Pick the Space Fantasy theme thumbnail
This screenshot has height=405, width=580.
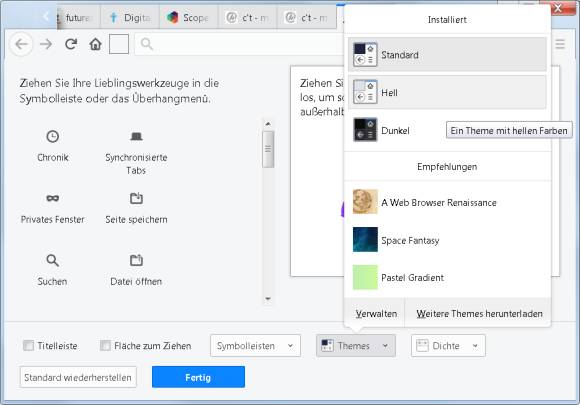pyautogui.click(x=365, y=239)
